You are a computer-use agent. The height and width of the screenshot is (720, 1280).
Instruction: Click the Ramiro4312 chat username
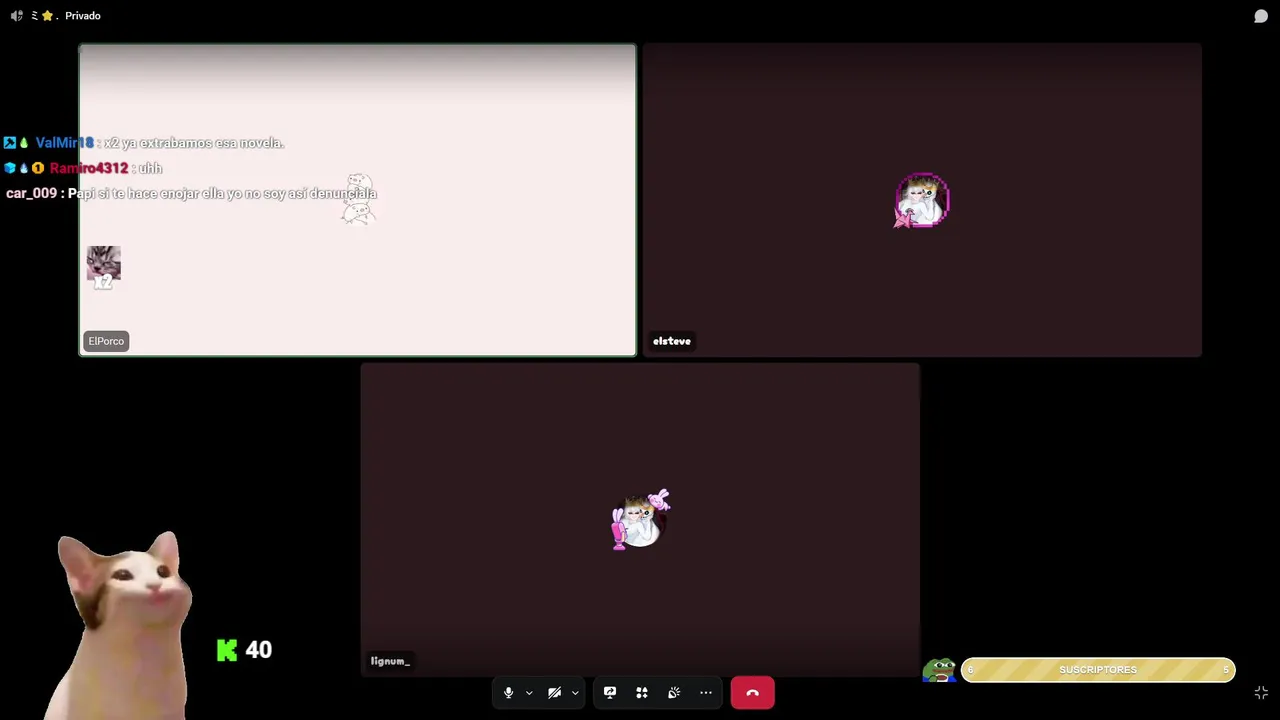tap(89, 168)
